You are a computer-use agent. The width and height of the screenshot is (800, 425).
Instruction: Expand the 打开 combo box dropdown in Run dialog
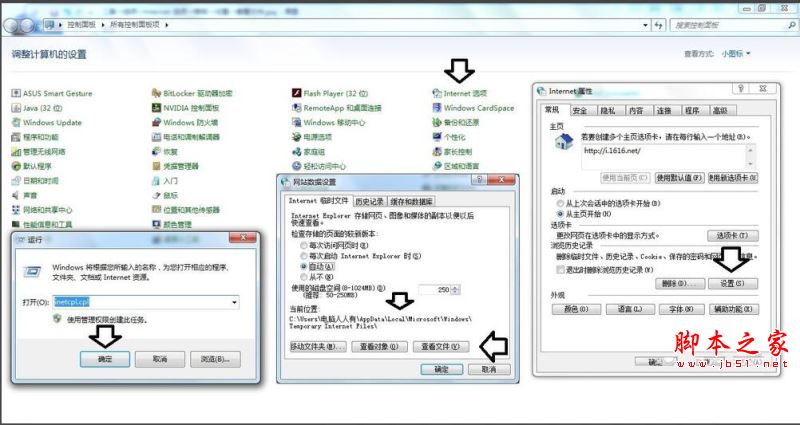(234, 303)
